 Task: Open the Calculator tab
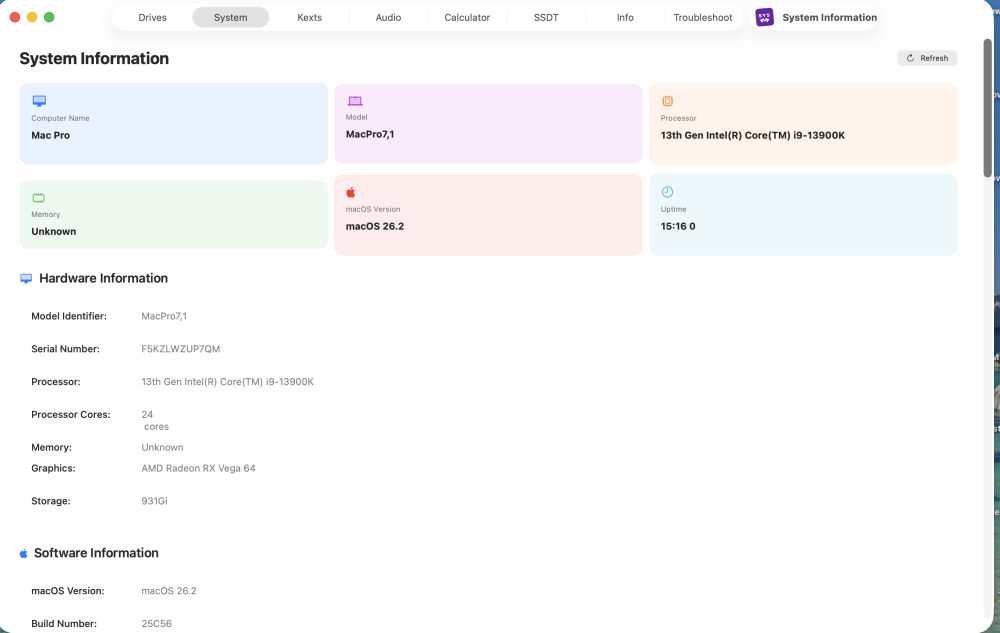point(467,17)
